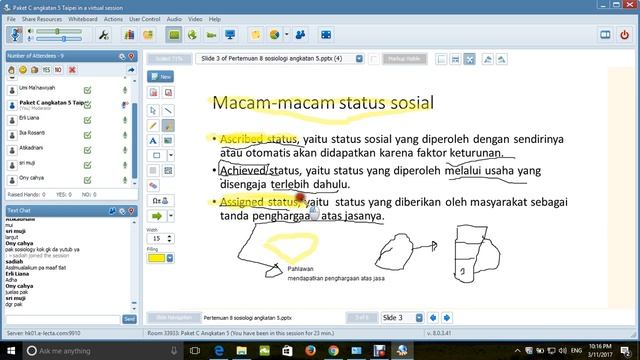This screenshot has width=640, height=360.
Task: Toggle checkbox for Ika Rosanti
Action: point(87,135)
